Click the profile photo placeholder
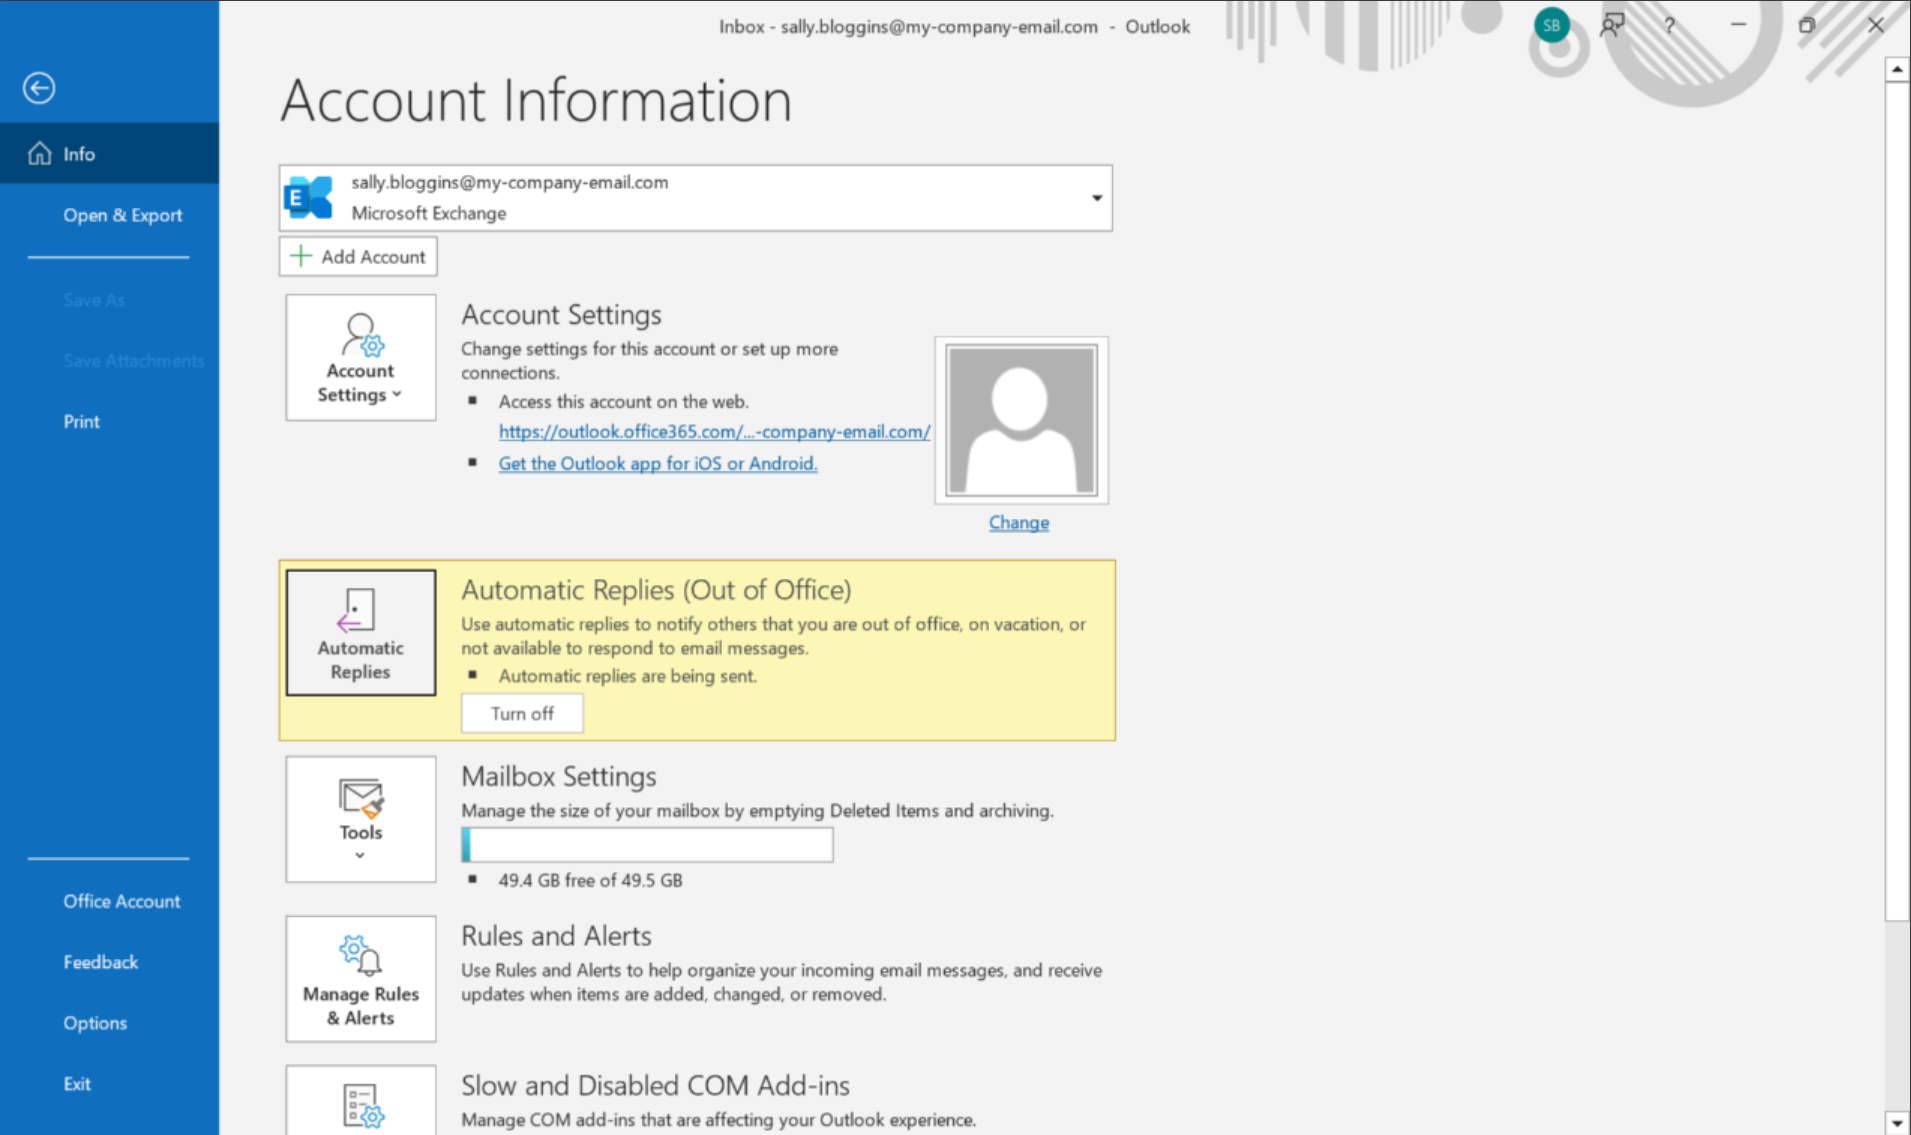The height and width of the screenshot is (1135, 1911). click(1020, 420)
